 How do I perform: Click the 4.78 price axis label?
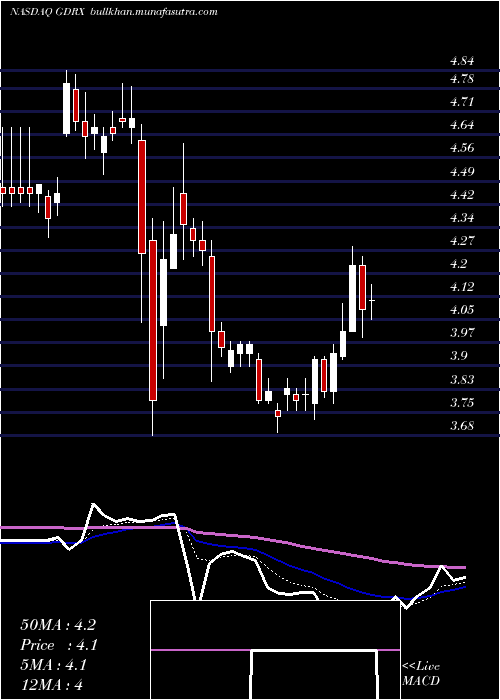pos(461,79)
